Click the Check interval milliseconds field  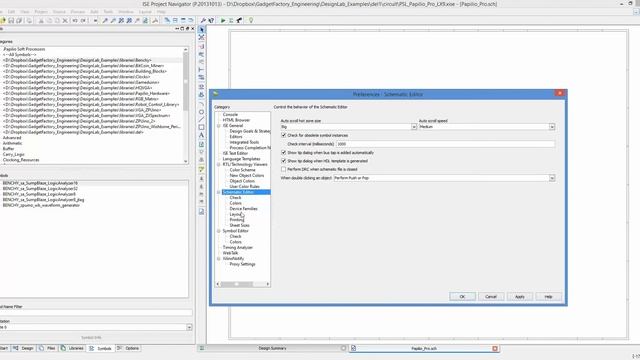click(445, 144)
